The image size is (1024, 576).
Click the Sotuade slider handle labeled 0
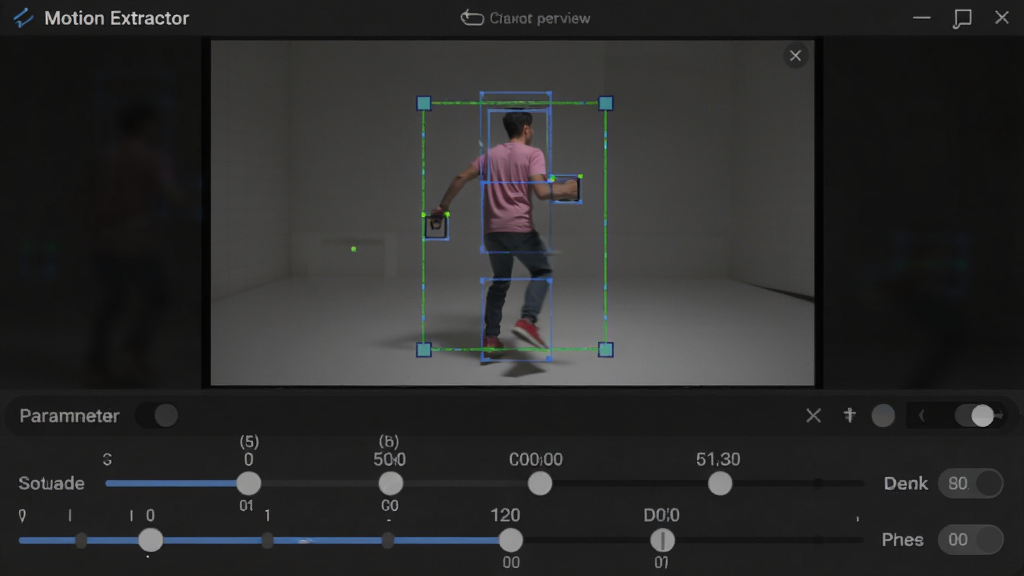pyautogui.click(x=248, y=483)
